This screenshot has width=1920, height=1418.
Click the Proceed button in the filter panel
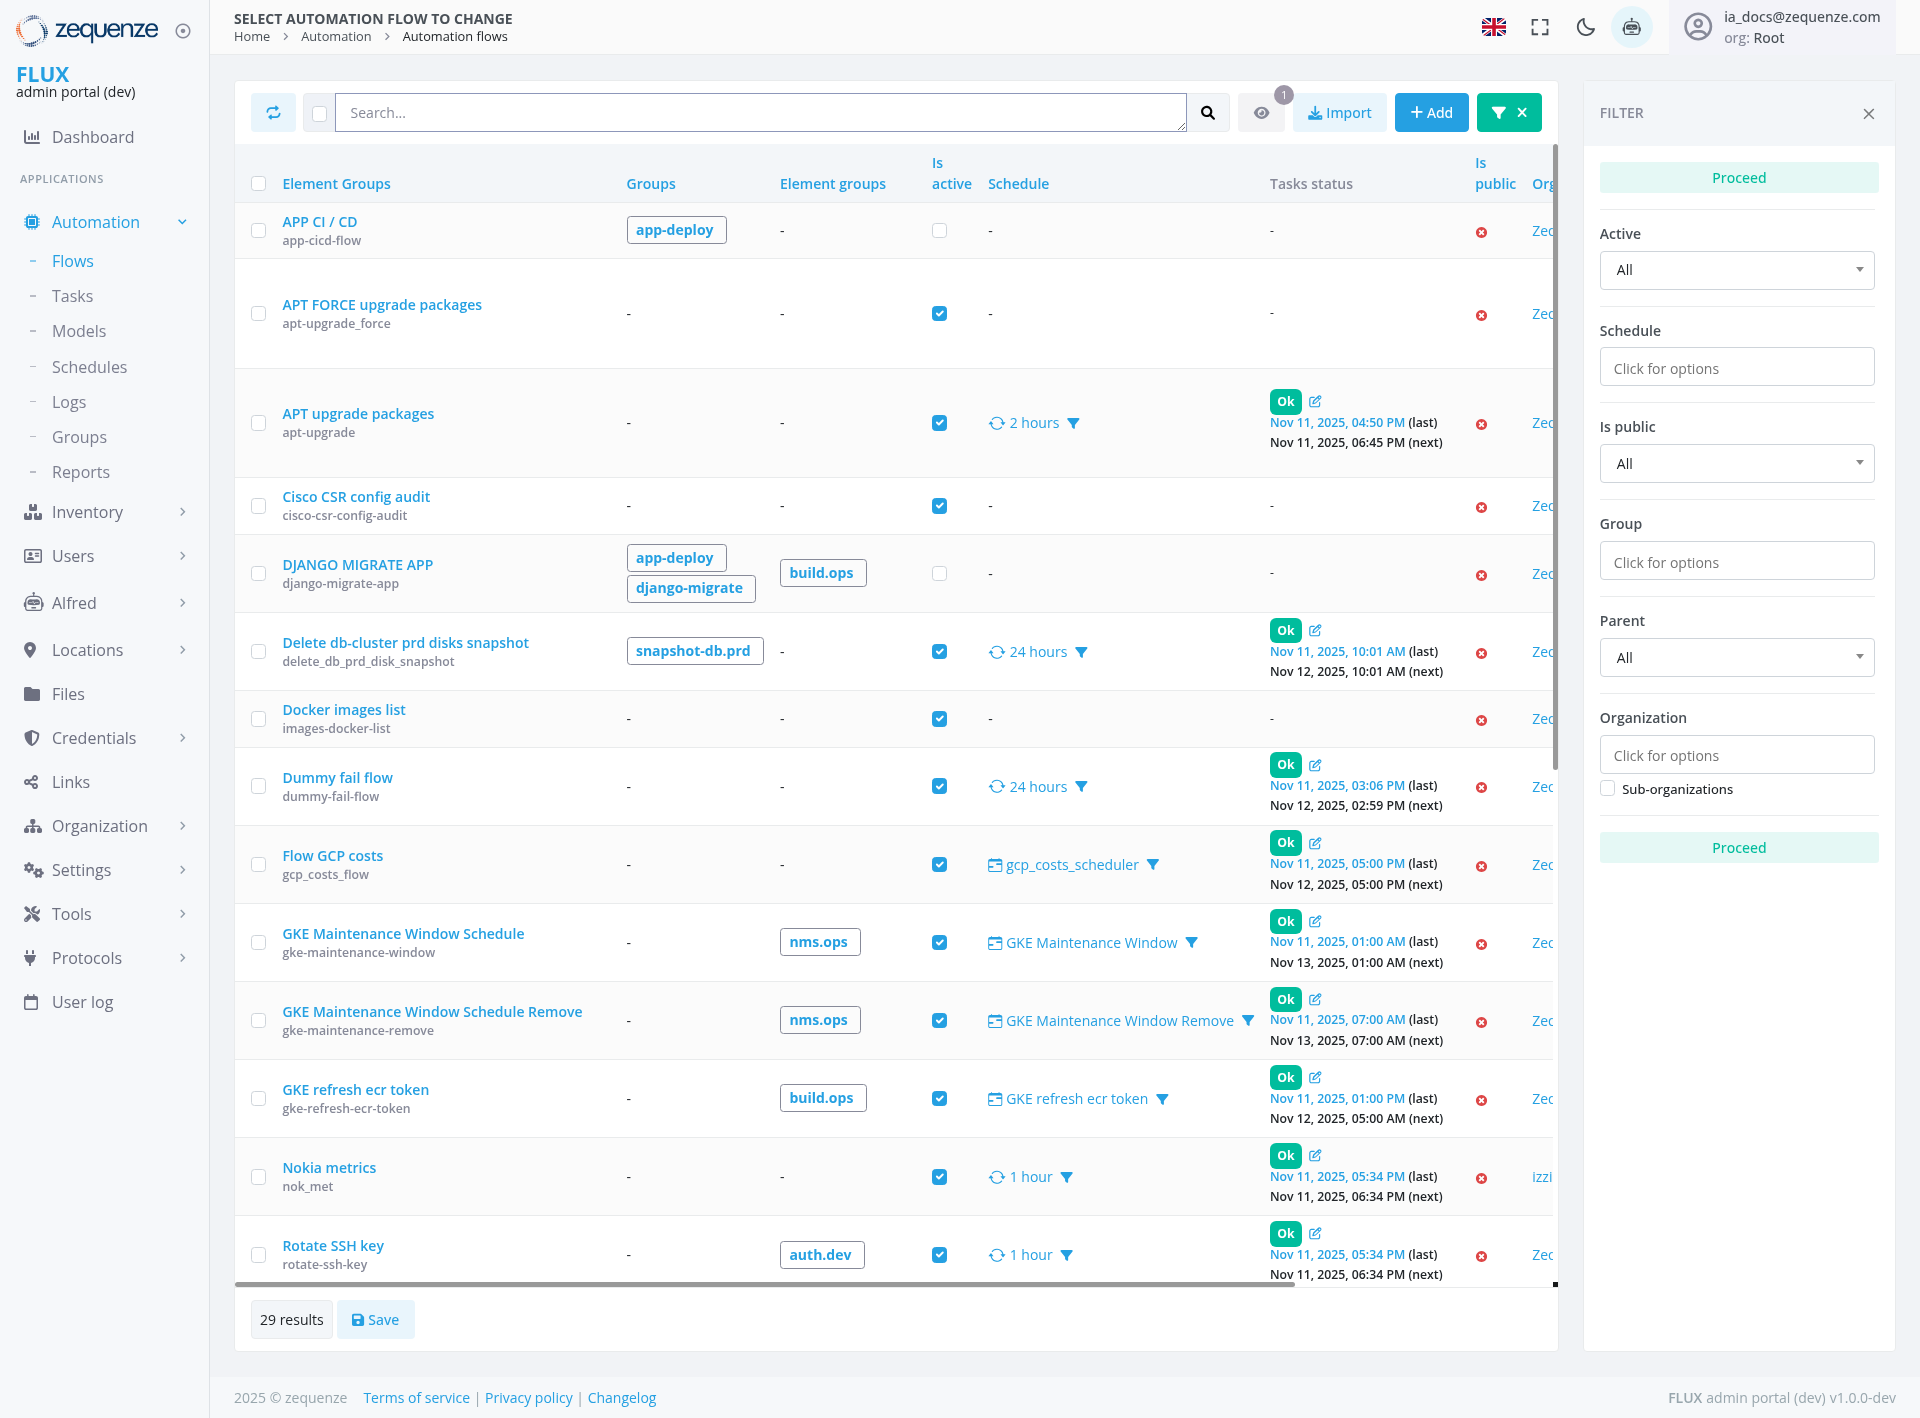[1738, 177]
